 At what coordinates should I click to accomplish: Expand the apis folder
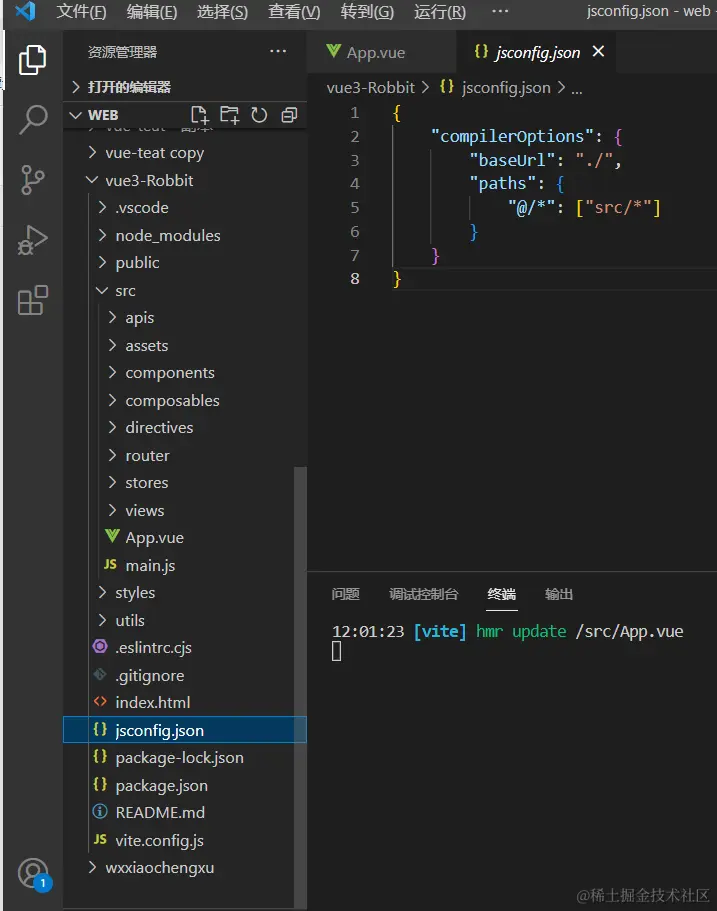(185, 318)
